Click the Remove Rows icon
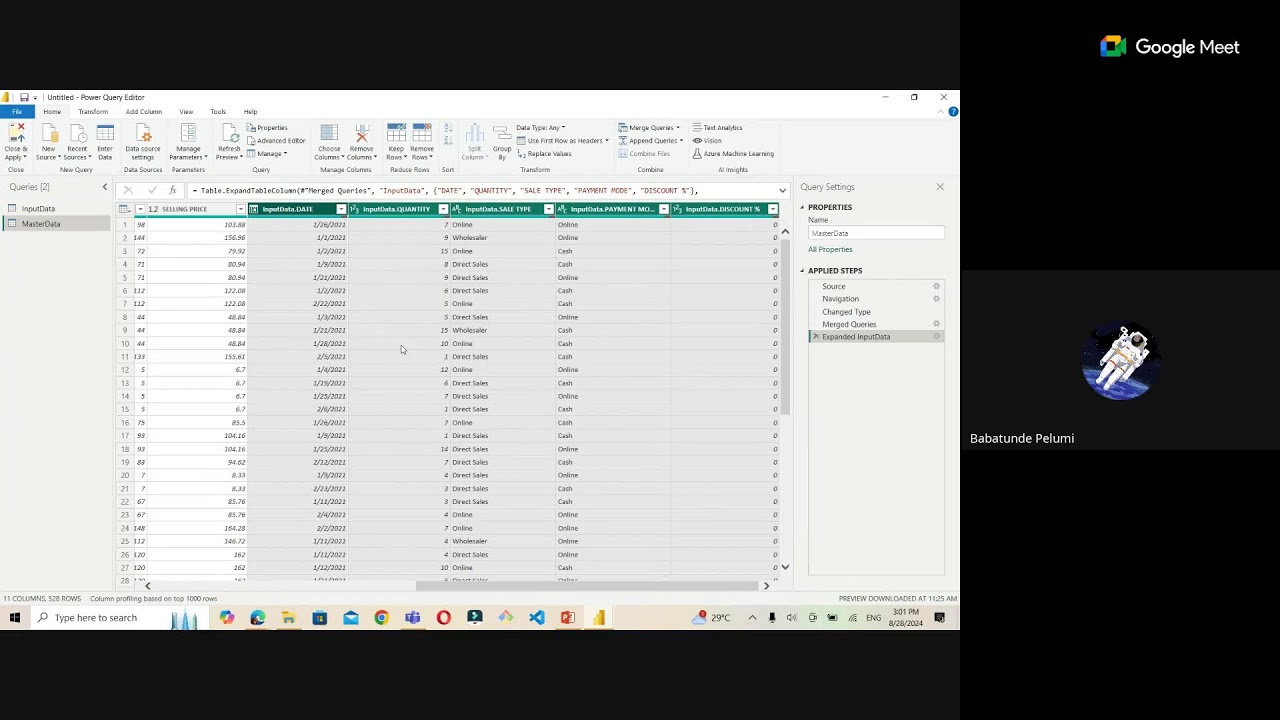The image size is (1280, 720). 422,133
